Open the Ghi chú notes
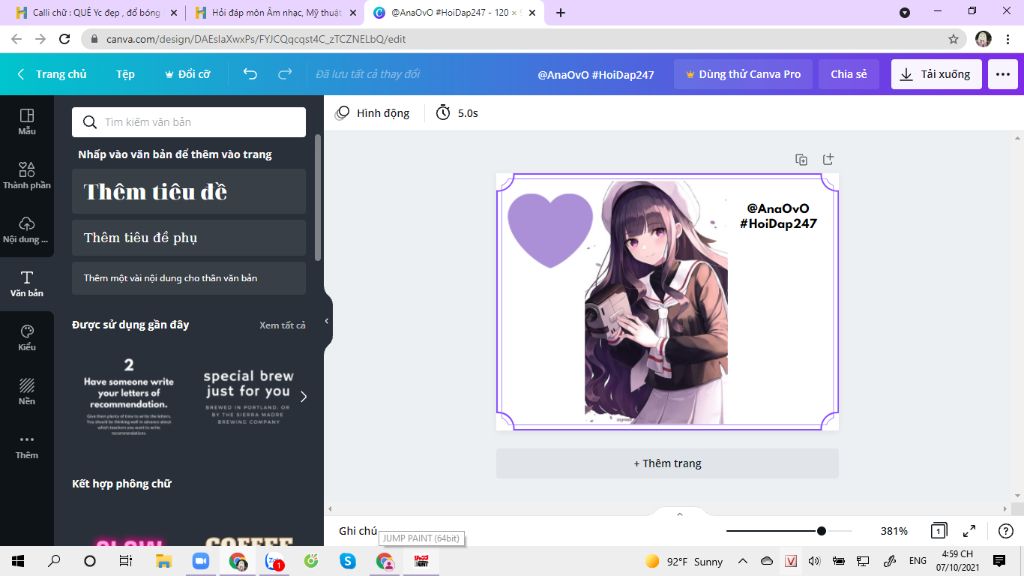The image size is (1024, 576). [x=358, y=531]
